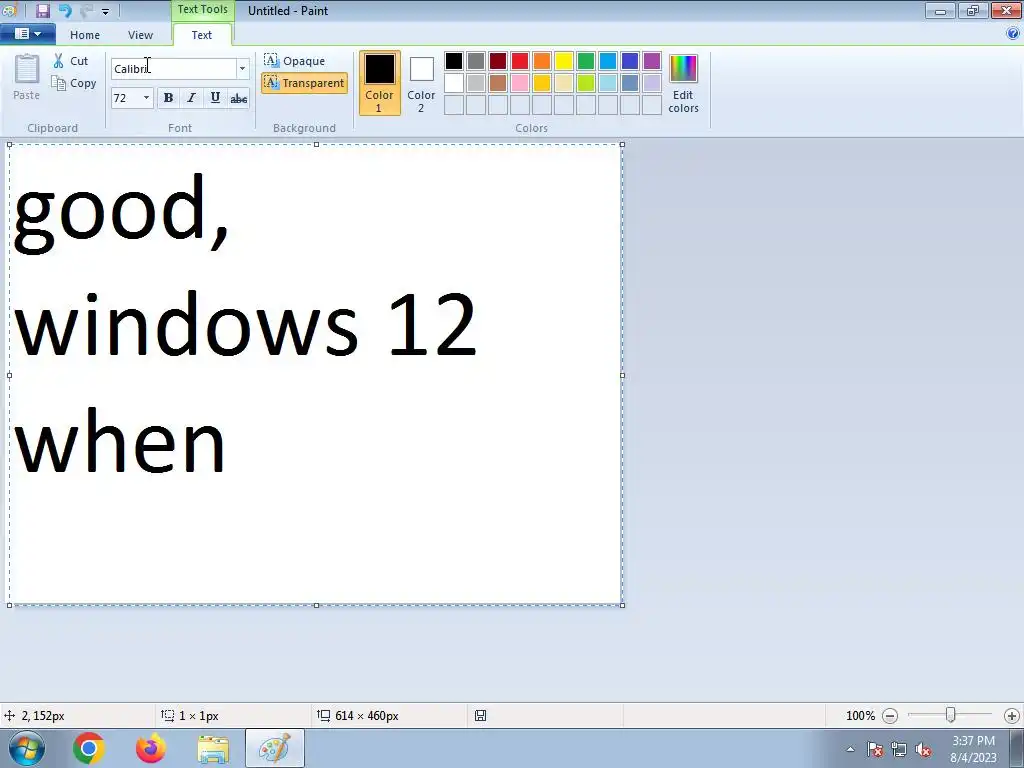Click the Paint taskbar button
This screenshot has height=768, width=1024.
tap(275, 748)
